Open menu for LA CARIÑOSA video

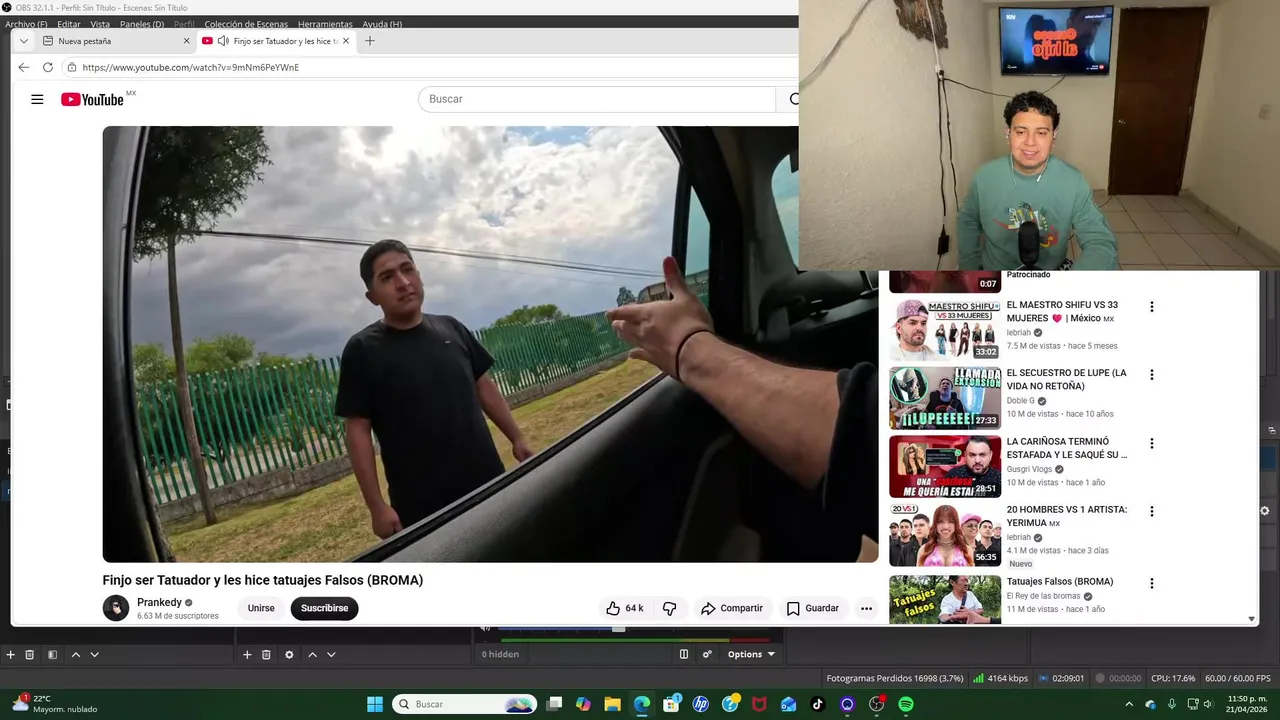pyautogui.click(x=1151, y=443)
